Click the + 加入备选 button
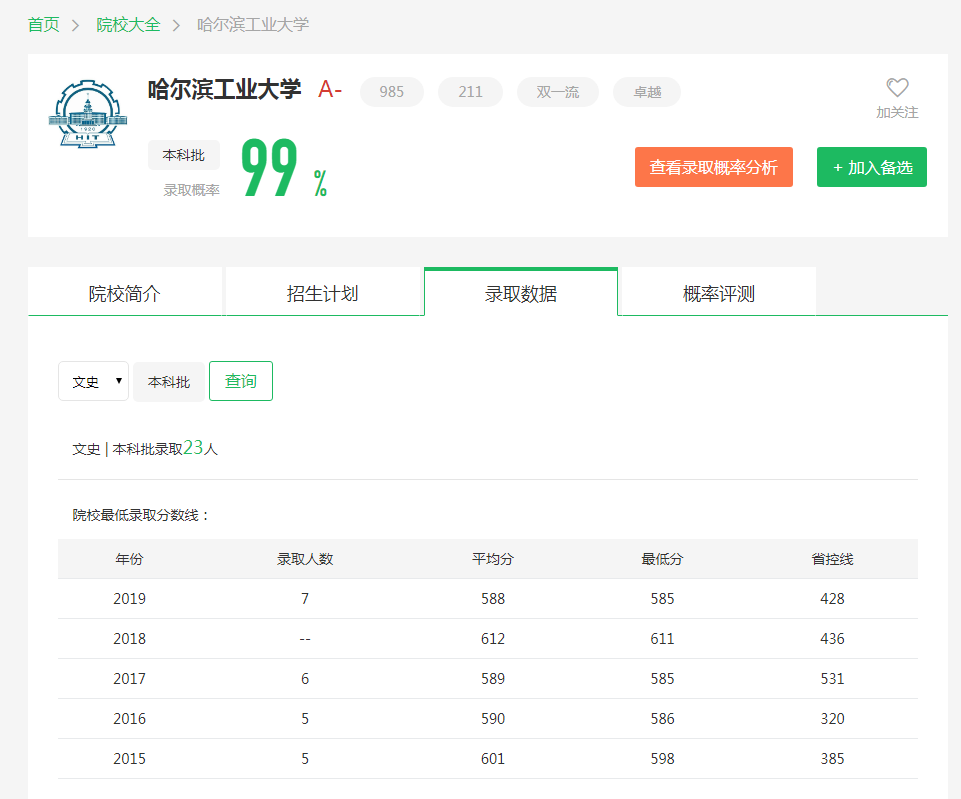The height and width of the screenshot is (799, 961). (872, 167)
